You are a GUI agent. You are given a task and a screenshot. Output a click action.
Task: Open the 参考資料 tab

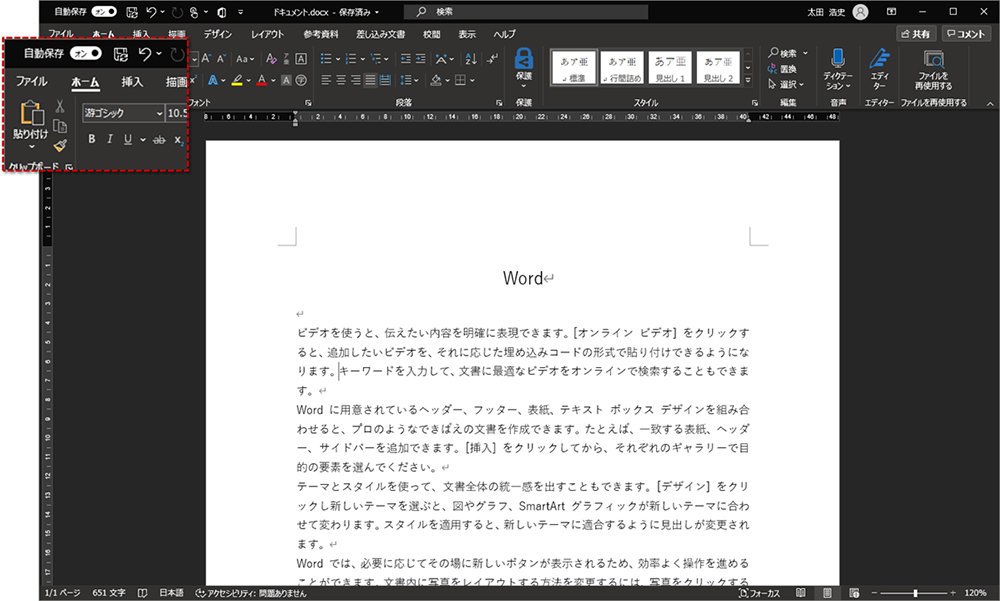tap(321, 34)
